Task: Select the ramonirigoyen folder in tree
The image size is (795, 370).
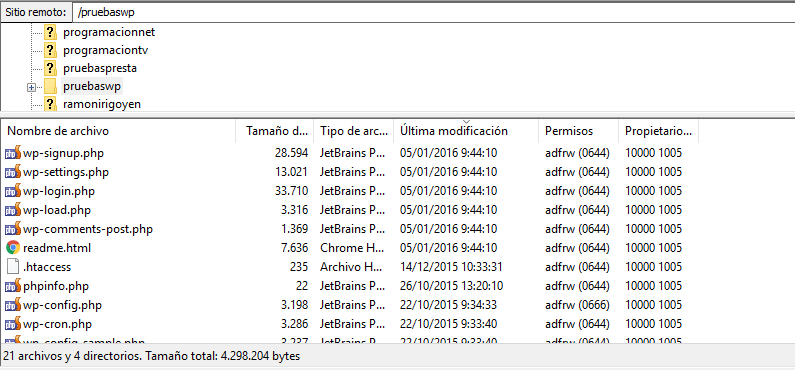Action: tap(102, 104)
